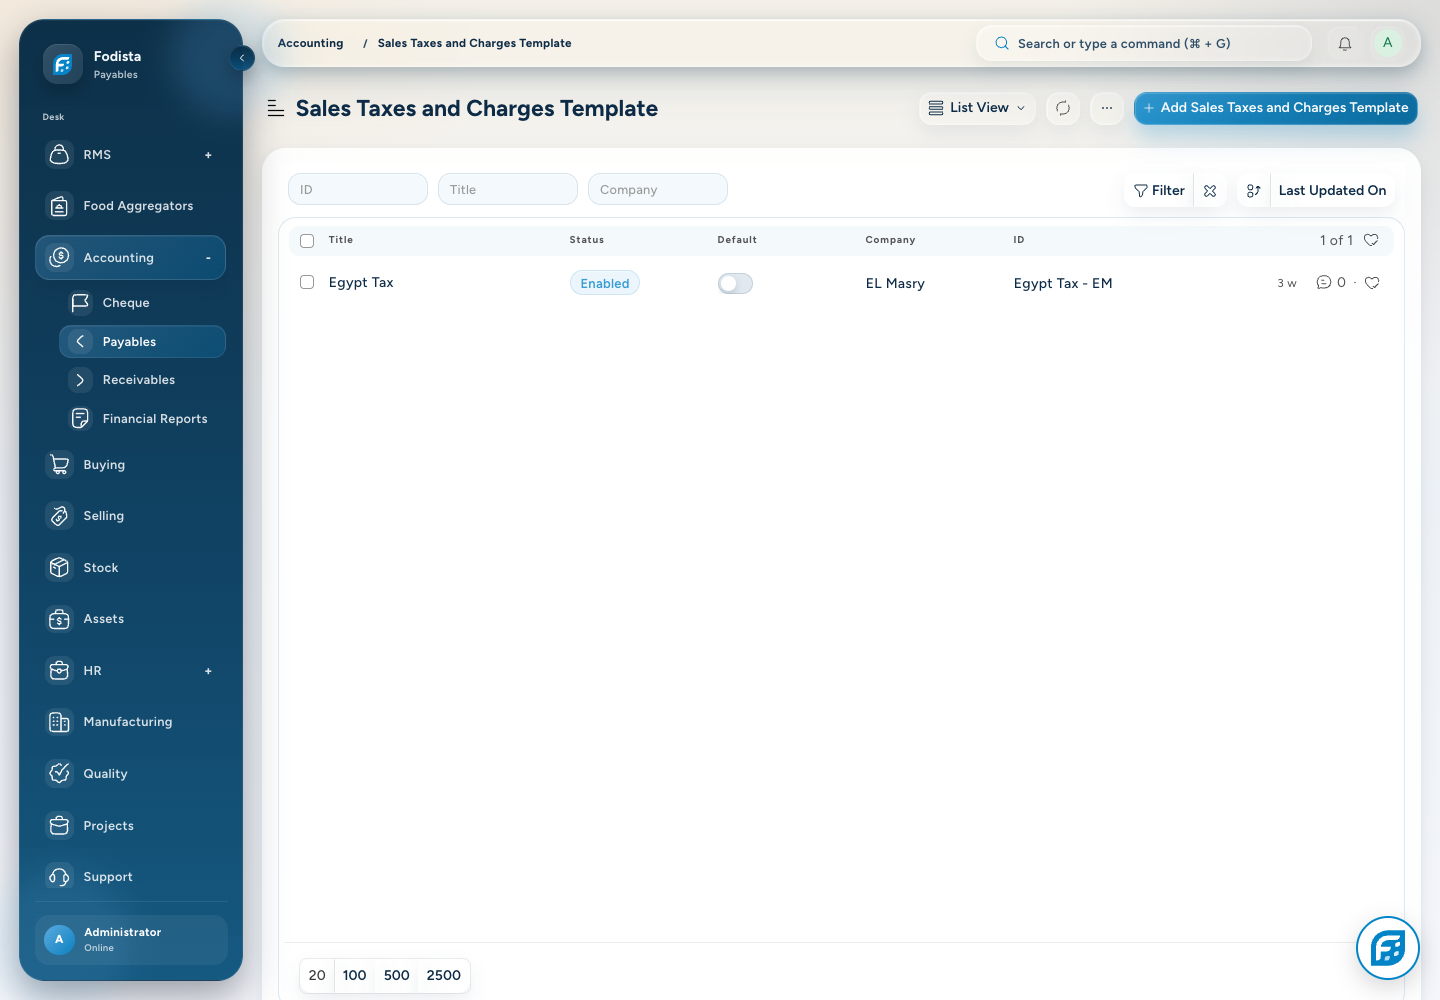Go to Accounting breadcrumb
The width and height of the screenshot is (1440, 1000).
(x=310, y=43)
